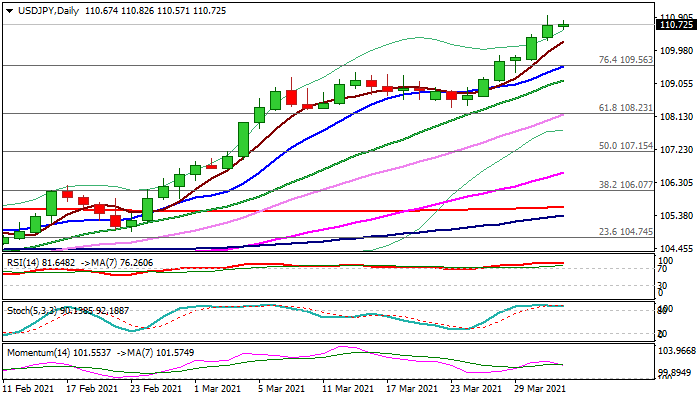
Task: Click the large red candle near 5 Mar
Action: (291, 96)
